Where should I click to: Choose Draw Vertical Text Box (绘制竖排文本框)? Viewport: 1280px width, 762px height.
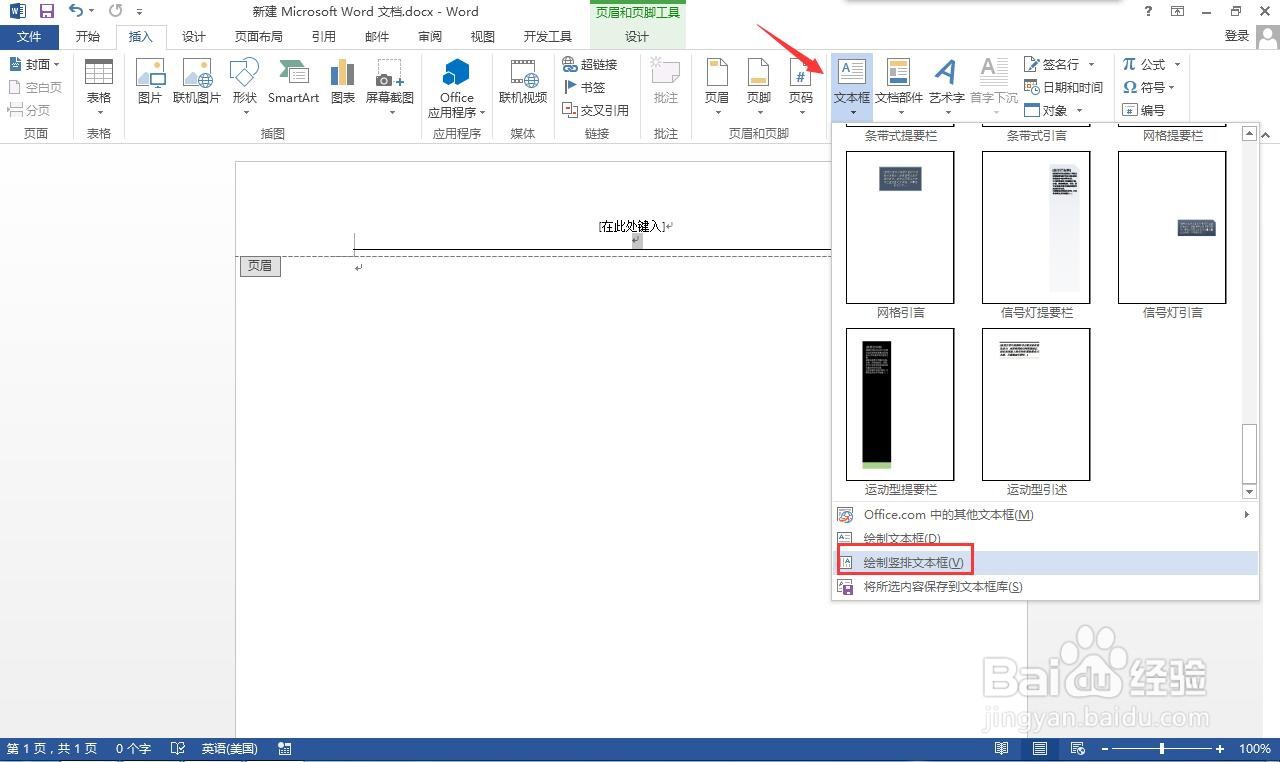(1045, 563)
